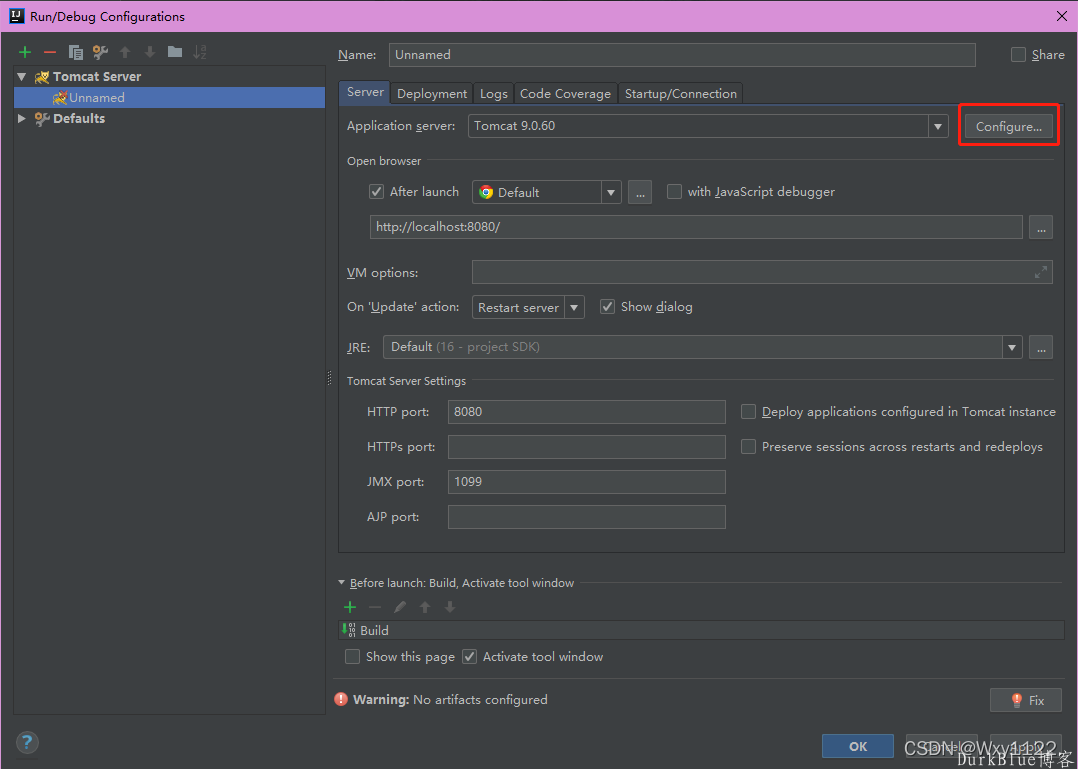Create new folder icon in left toolbar

click(175, 52)
